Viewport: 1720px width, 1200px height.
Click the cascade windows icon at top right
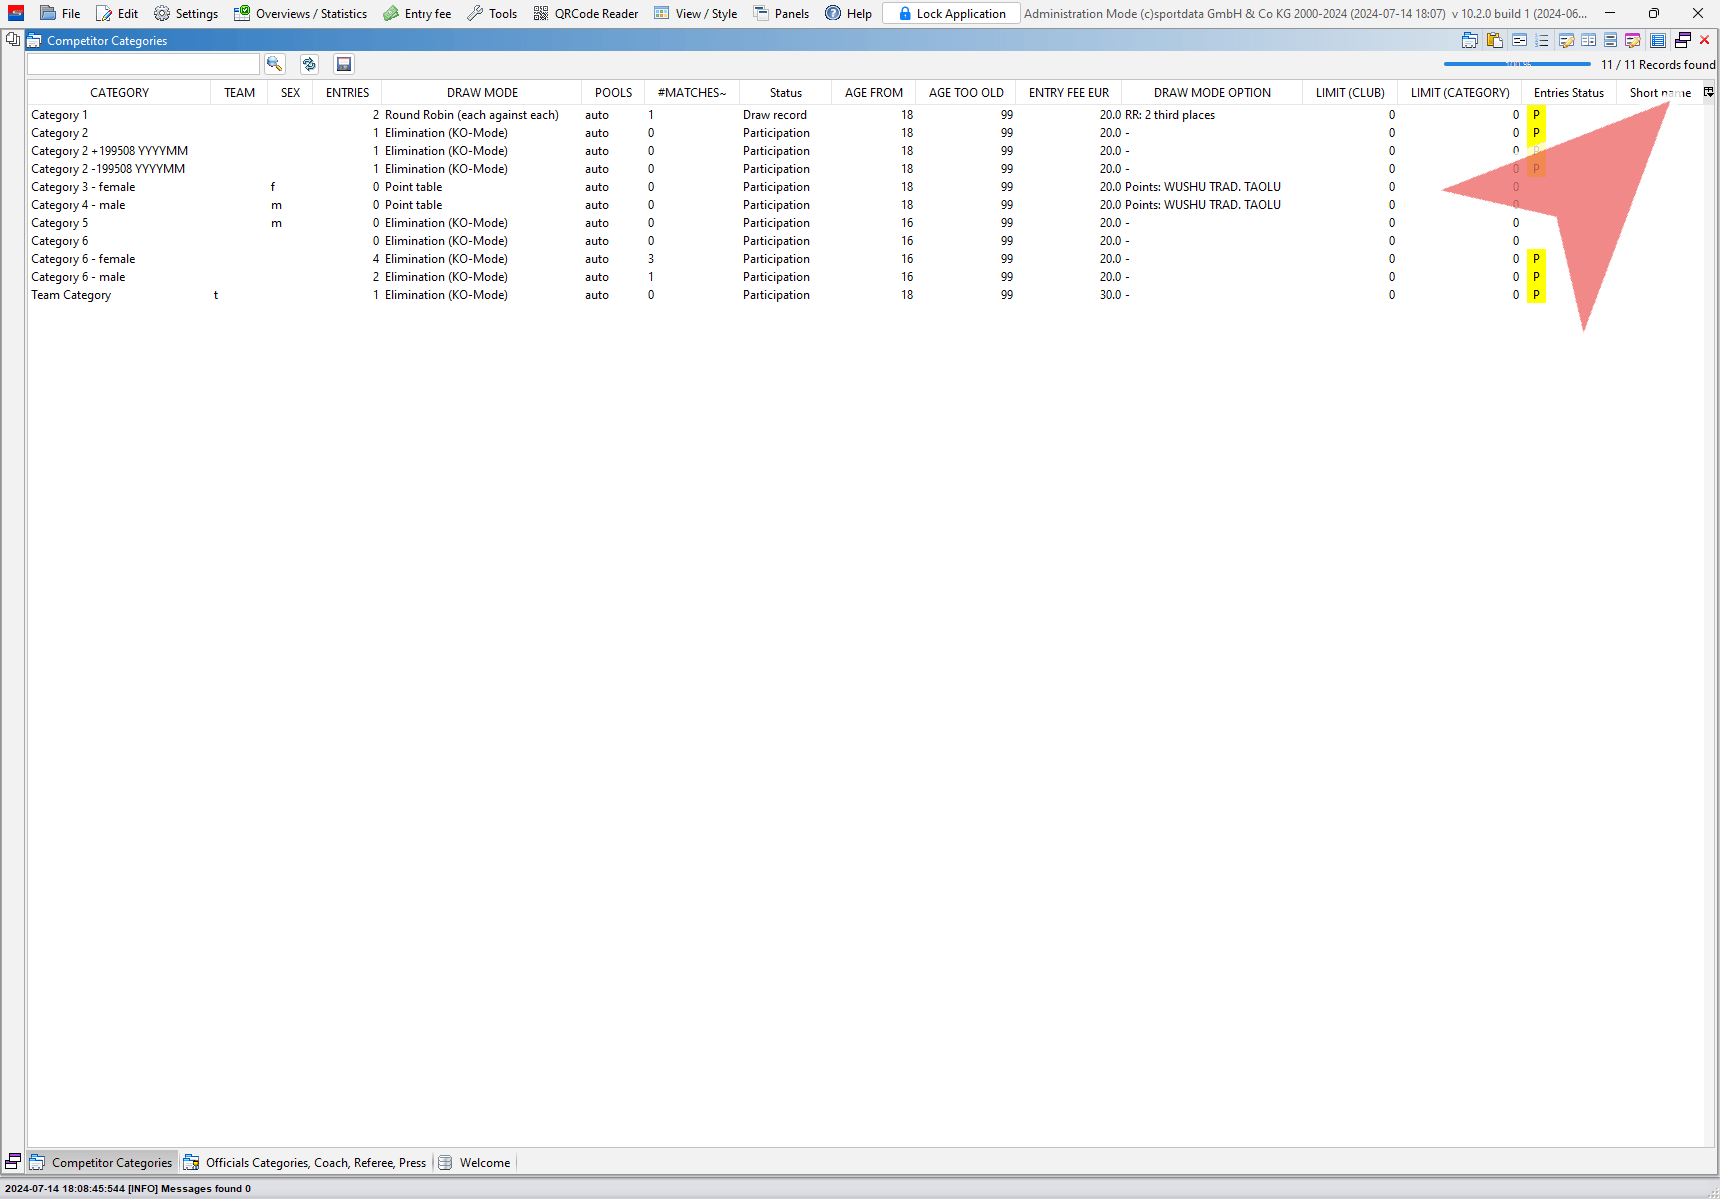(1683, 40)
